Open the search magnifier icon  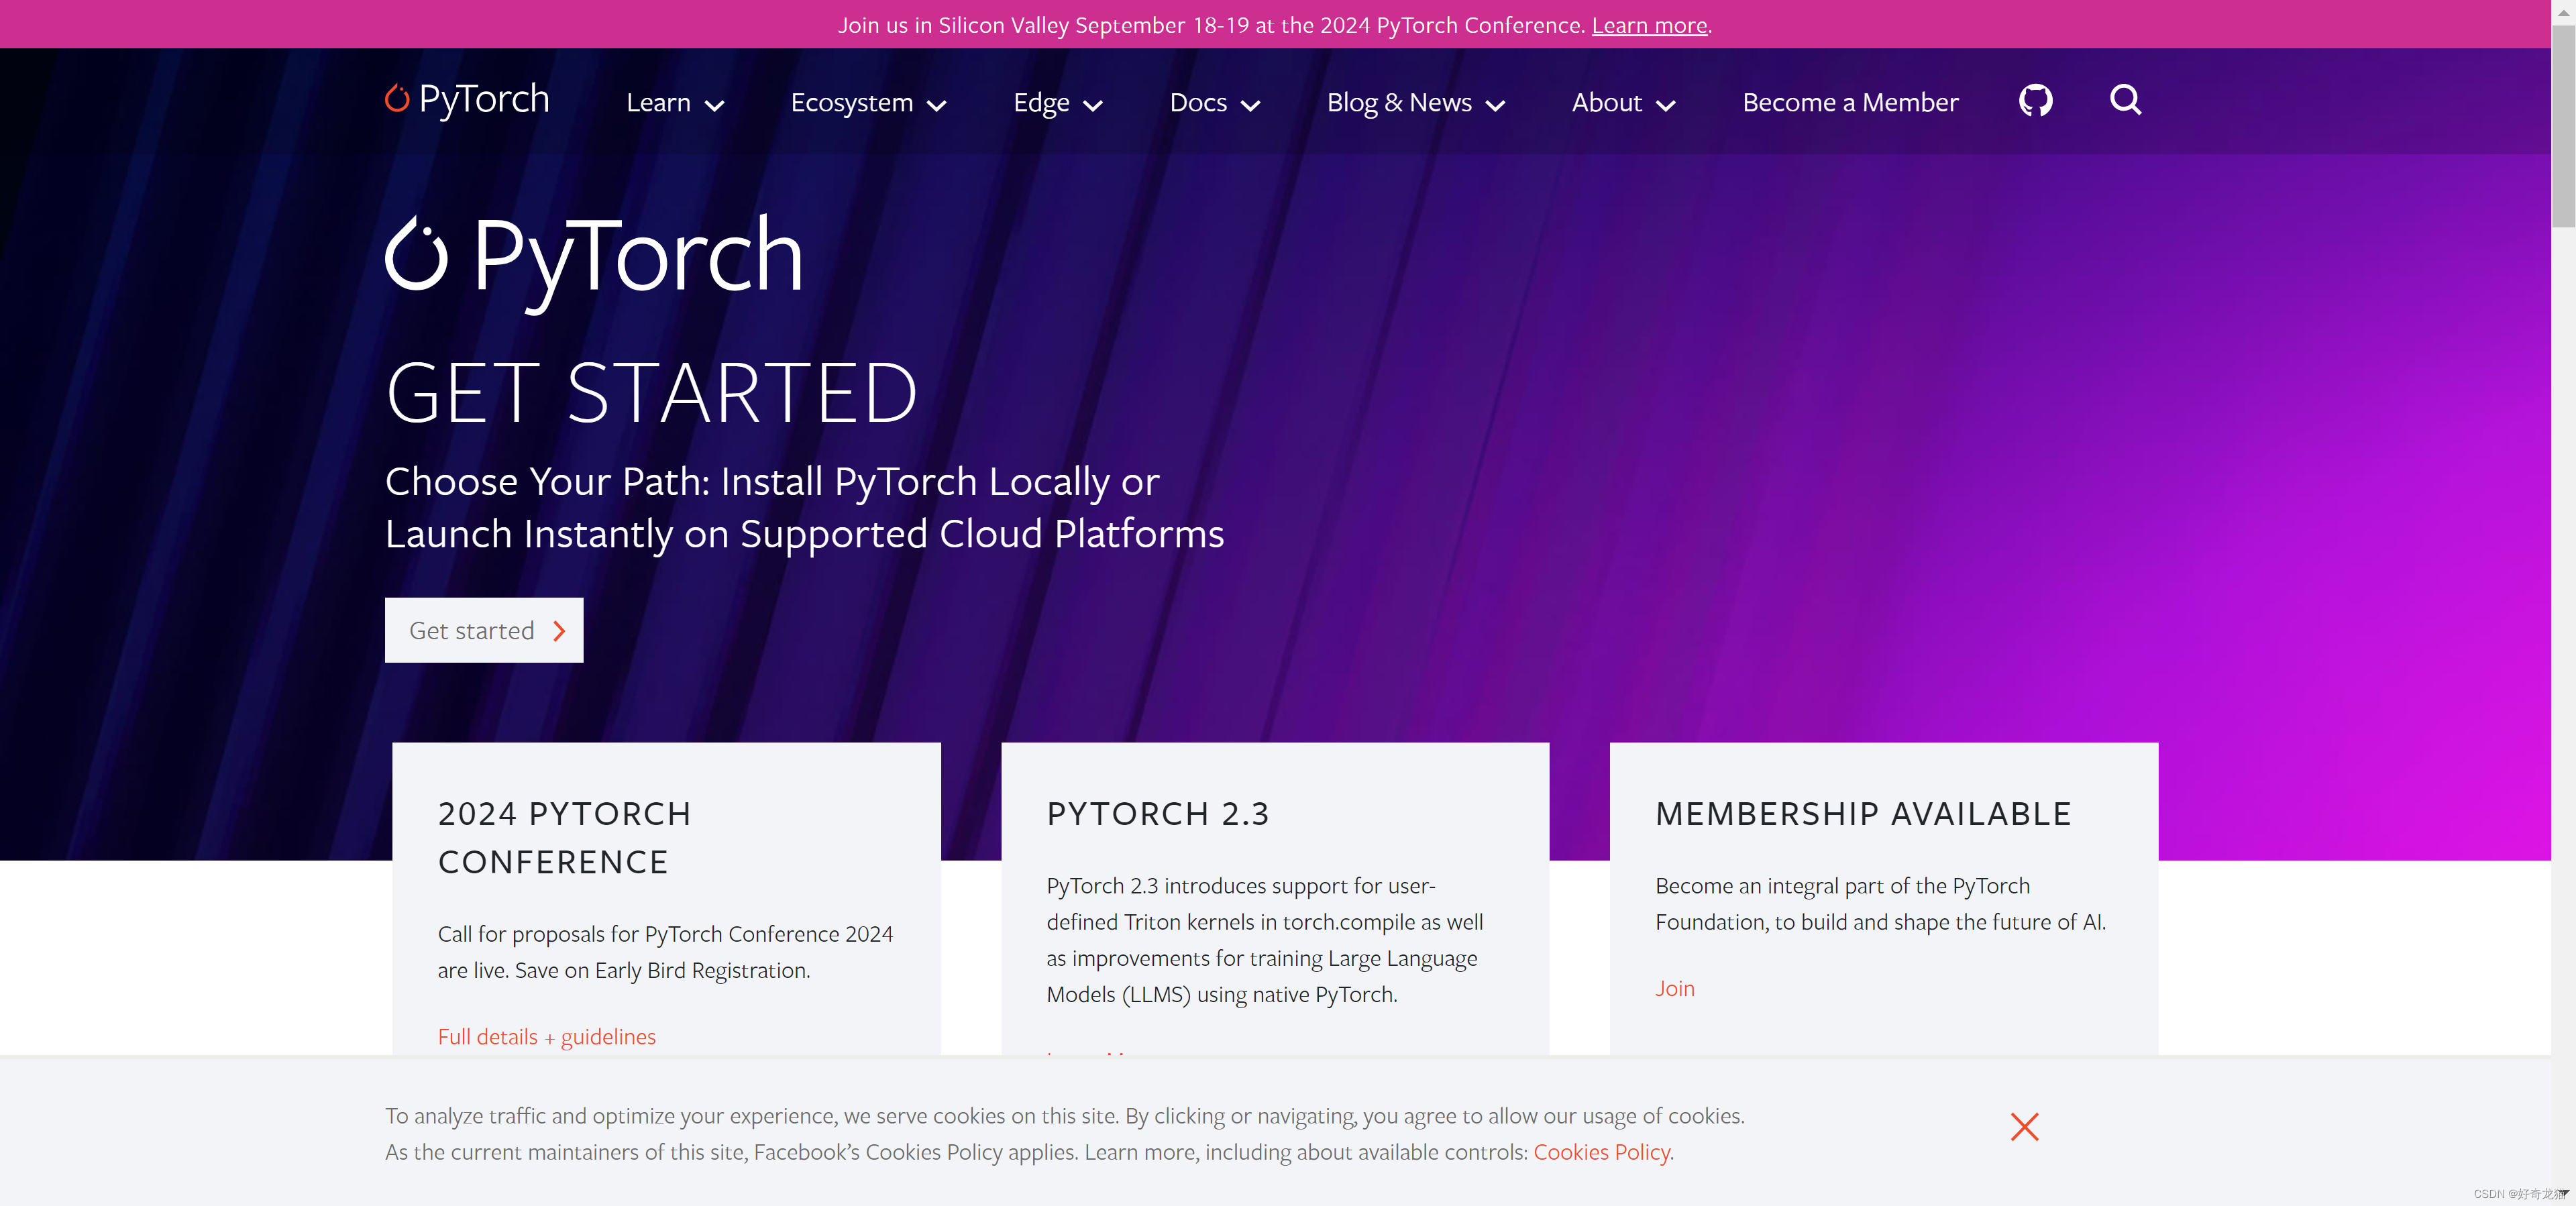click(2125, 100)
